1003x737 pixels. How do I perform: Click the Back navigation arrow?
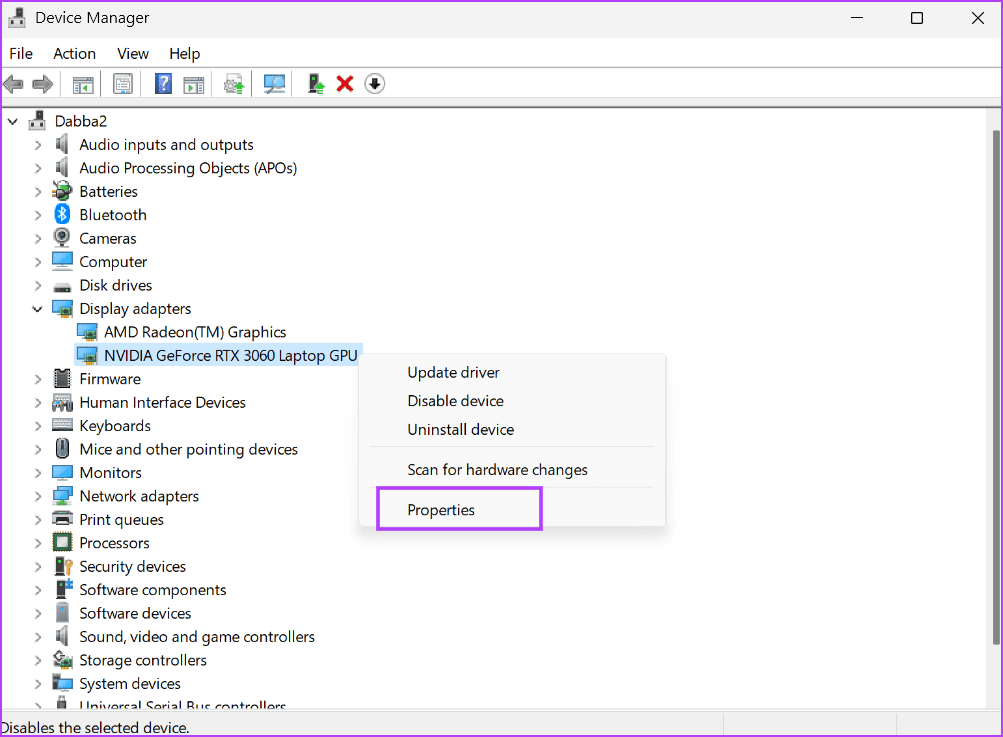click(13, 83)
